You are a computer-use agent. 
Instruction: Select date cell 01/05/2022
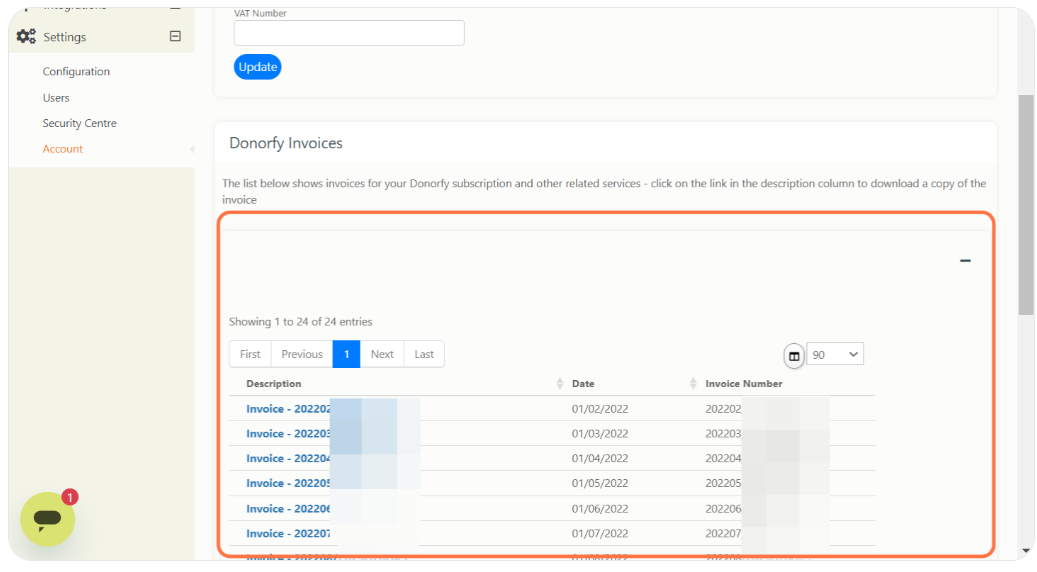coord(600,483)
